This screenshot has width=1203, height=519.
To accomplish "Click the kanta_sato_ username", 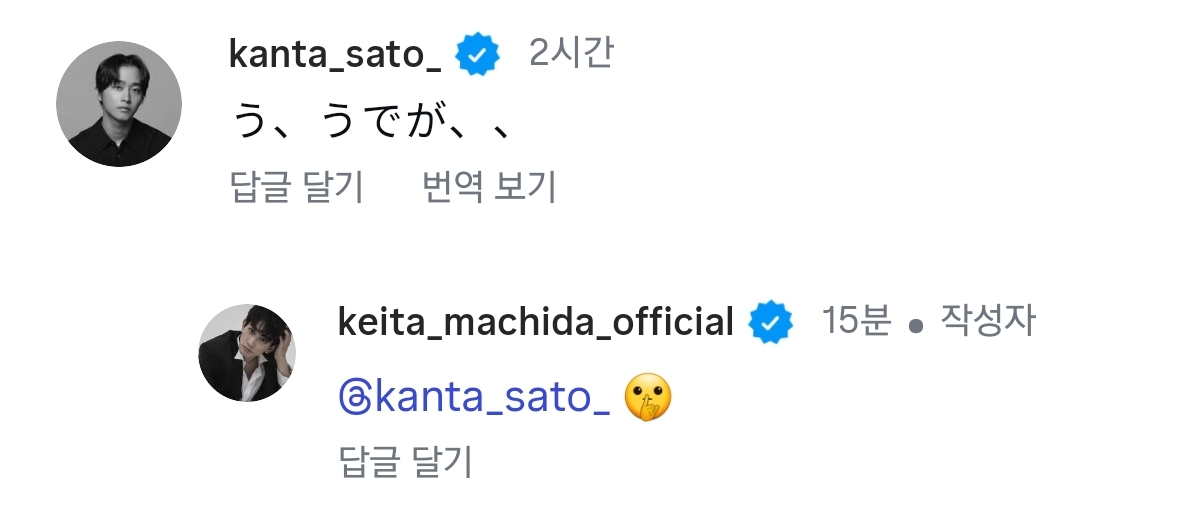I will click(335, 54).
